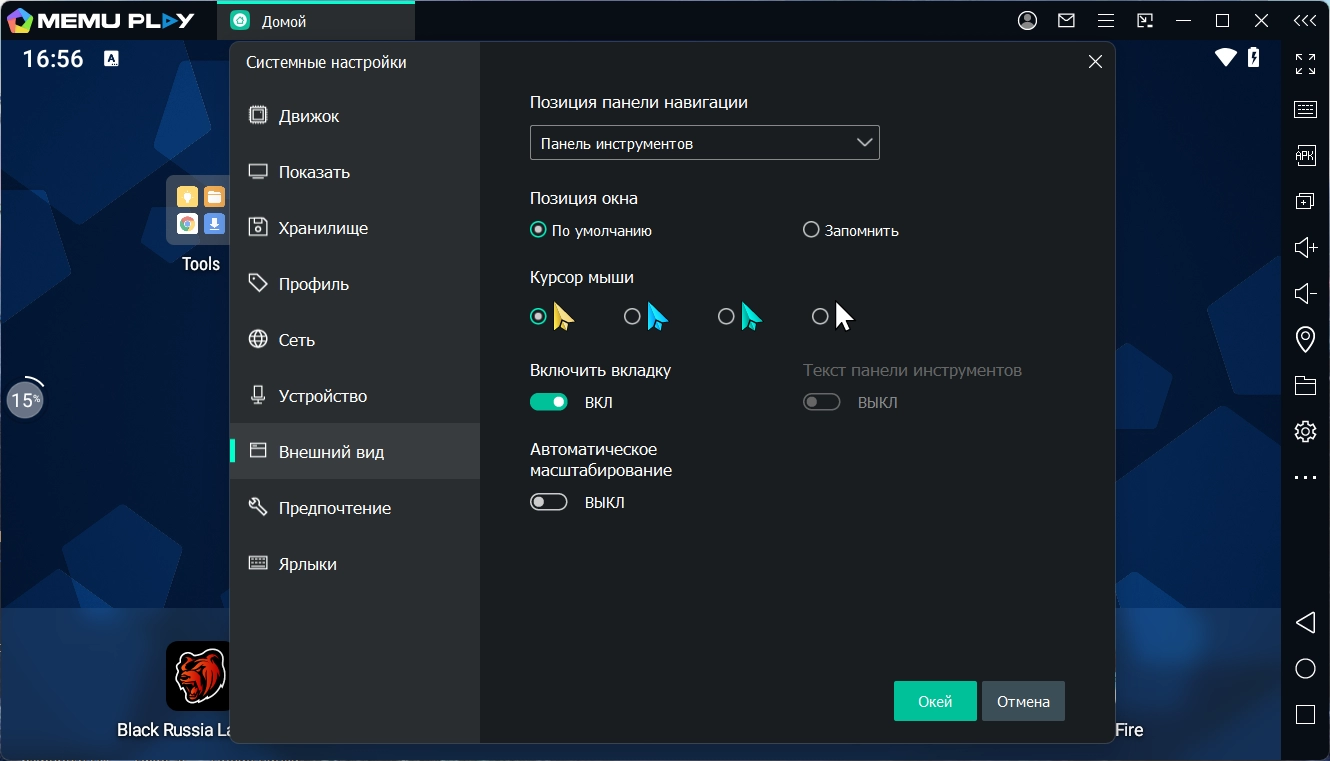This screenshot has height=761, width=1330.
Task: Choose the blue mouse cursor option
Action: (x=646, y=316)
